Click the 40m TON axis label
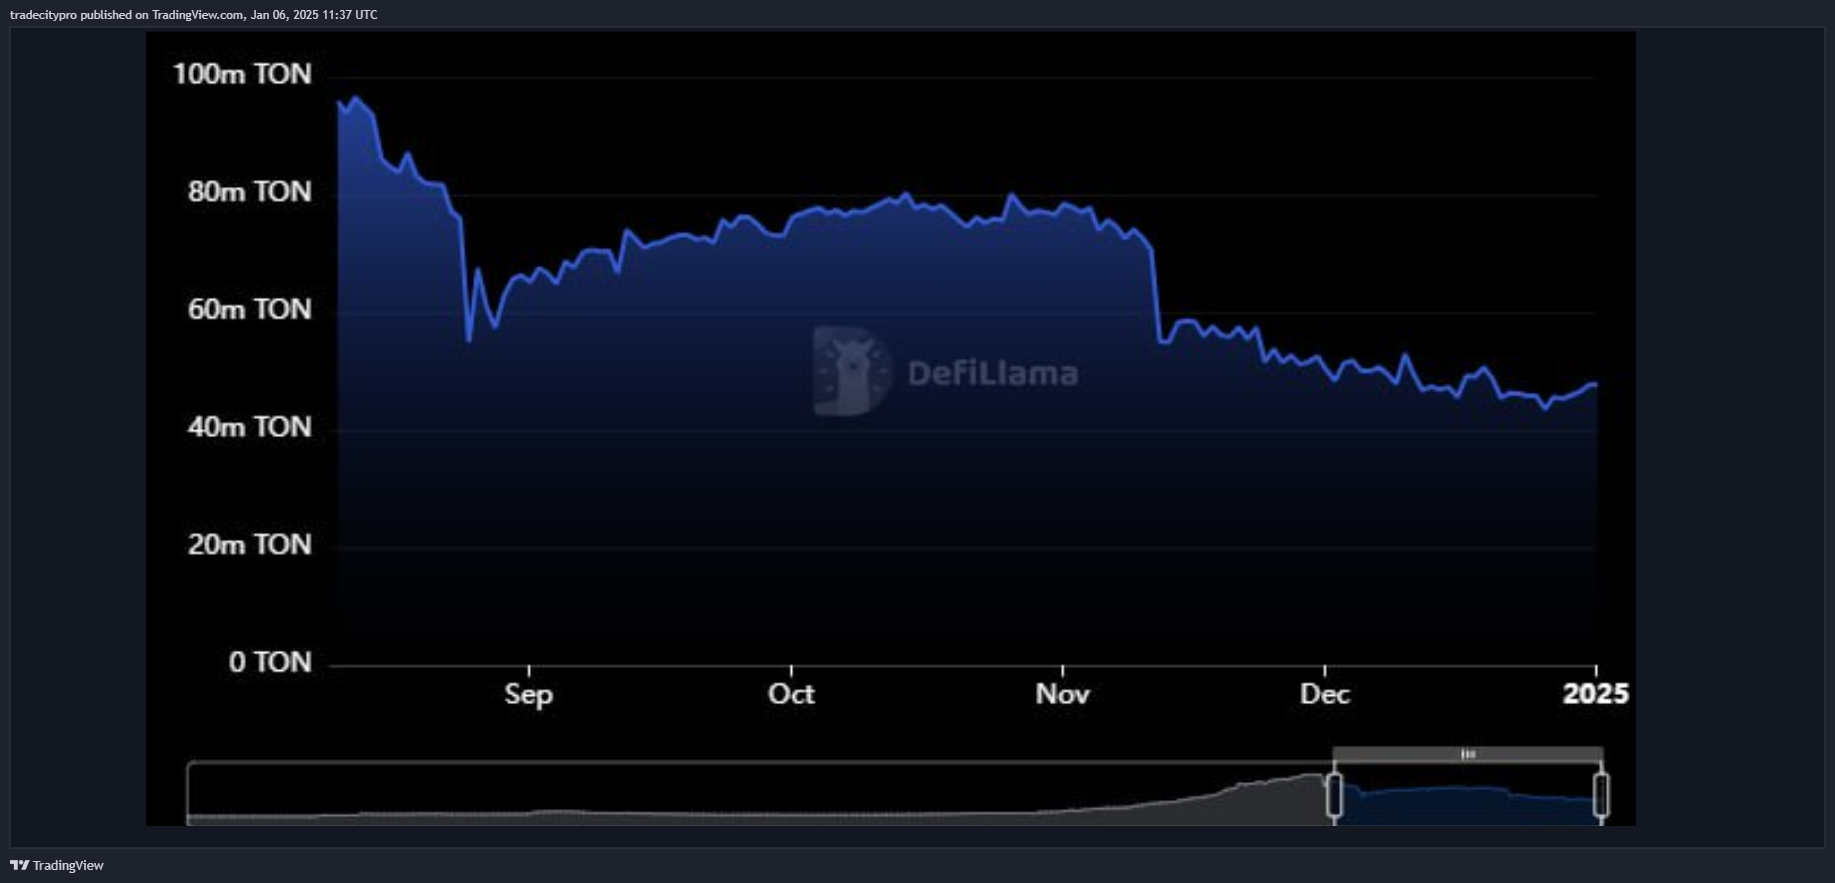 250,427
